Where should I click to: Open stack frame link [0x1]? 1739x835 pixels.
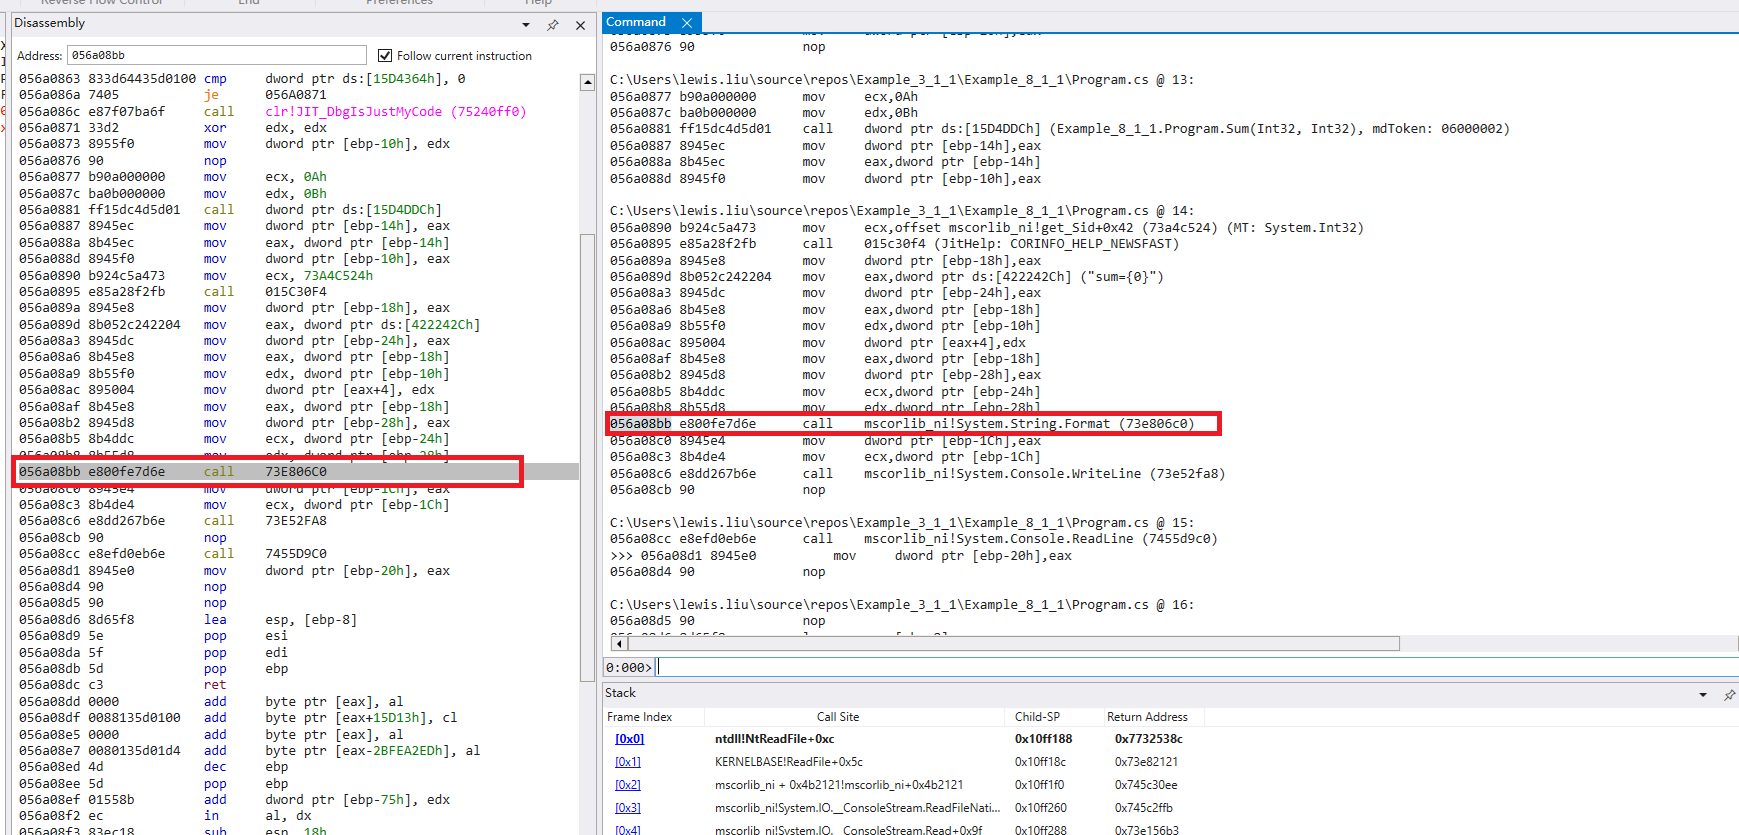(627, 762)
